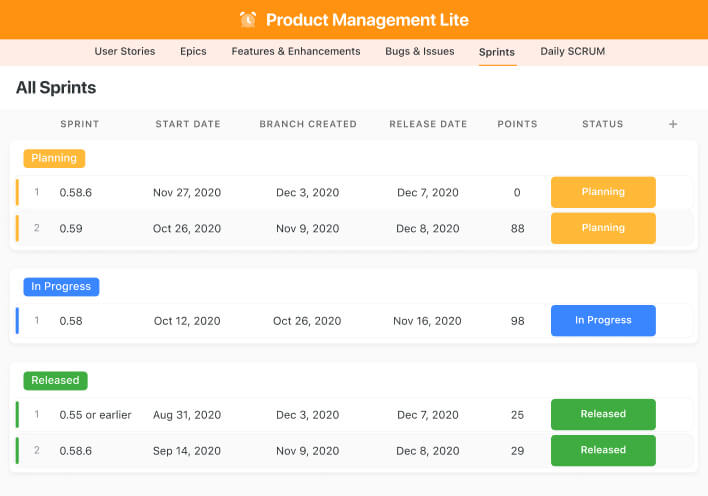Click the Nov 16, 2020 release date cell
708x496 pixels.
click(427, 321)
